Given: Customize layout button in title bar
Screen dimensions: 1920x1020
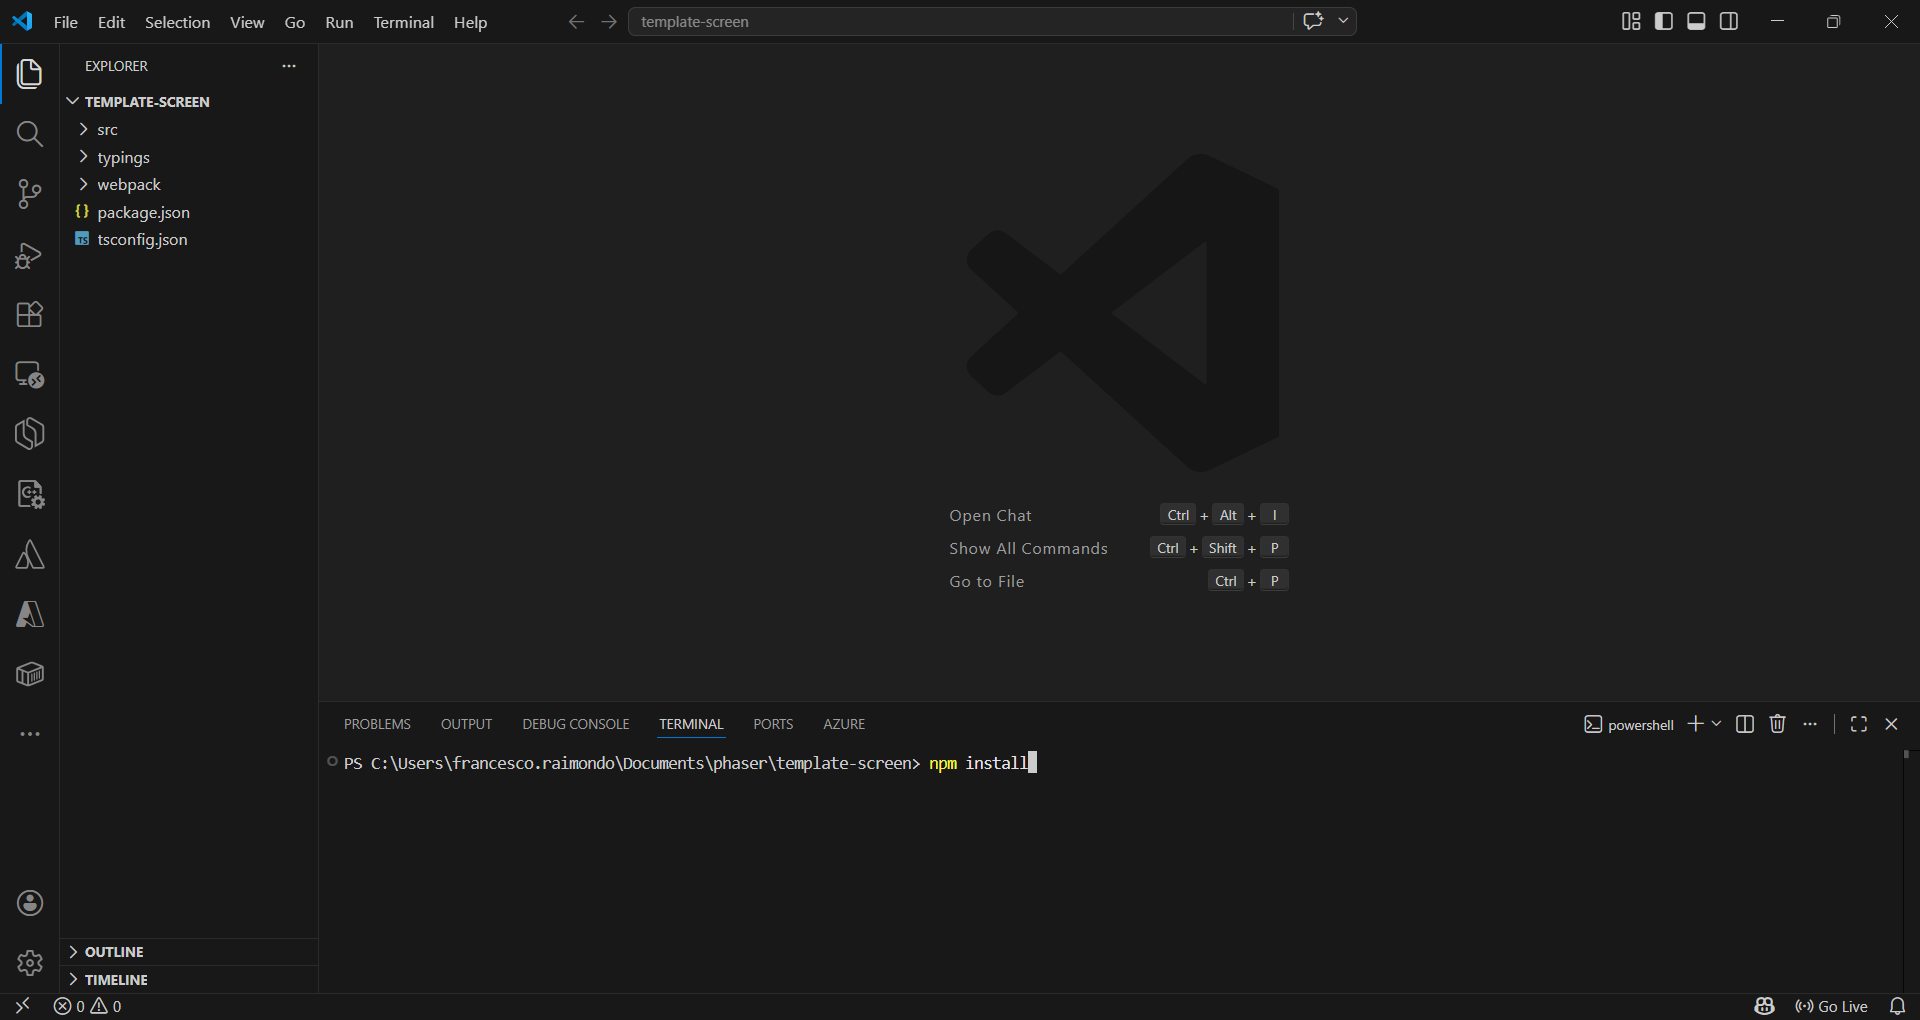Looking at the screenshot, I should click(x=1631, y=21).
